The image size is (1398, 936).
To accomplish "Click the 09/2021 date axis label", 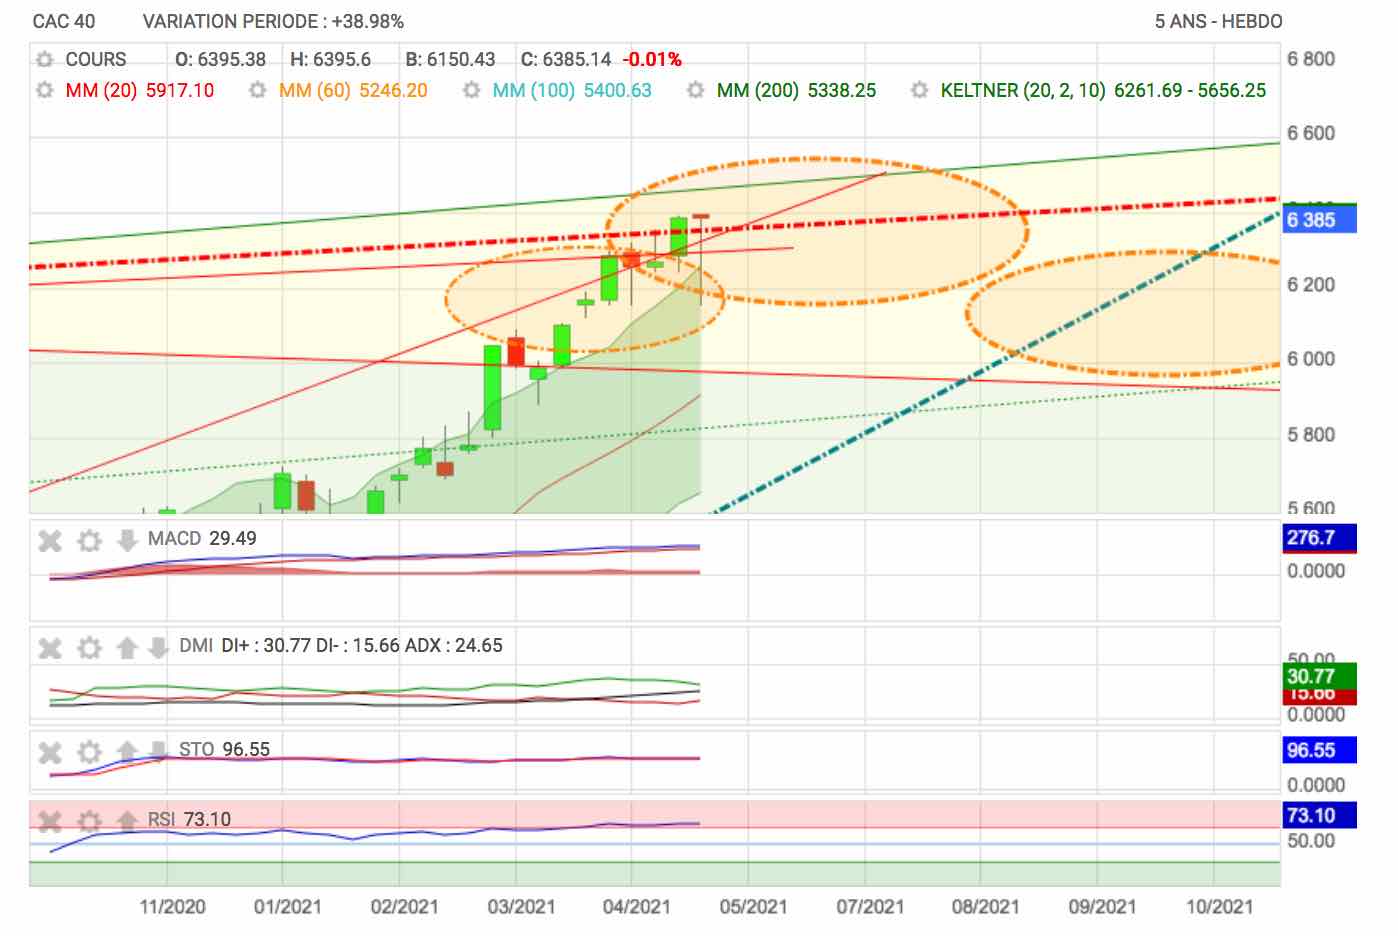I will (x=1102, y=907).
